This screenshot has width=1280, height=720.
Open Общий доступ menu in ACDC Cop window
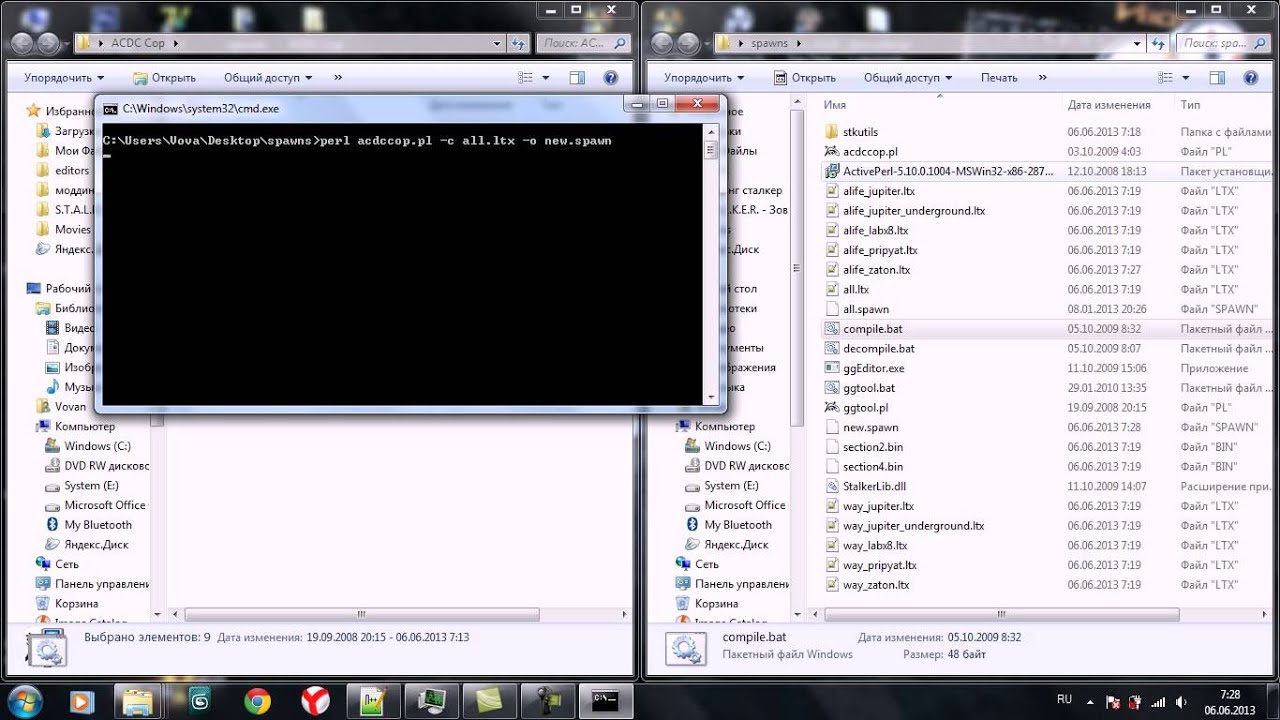click(268, 78)
